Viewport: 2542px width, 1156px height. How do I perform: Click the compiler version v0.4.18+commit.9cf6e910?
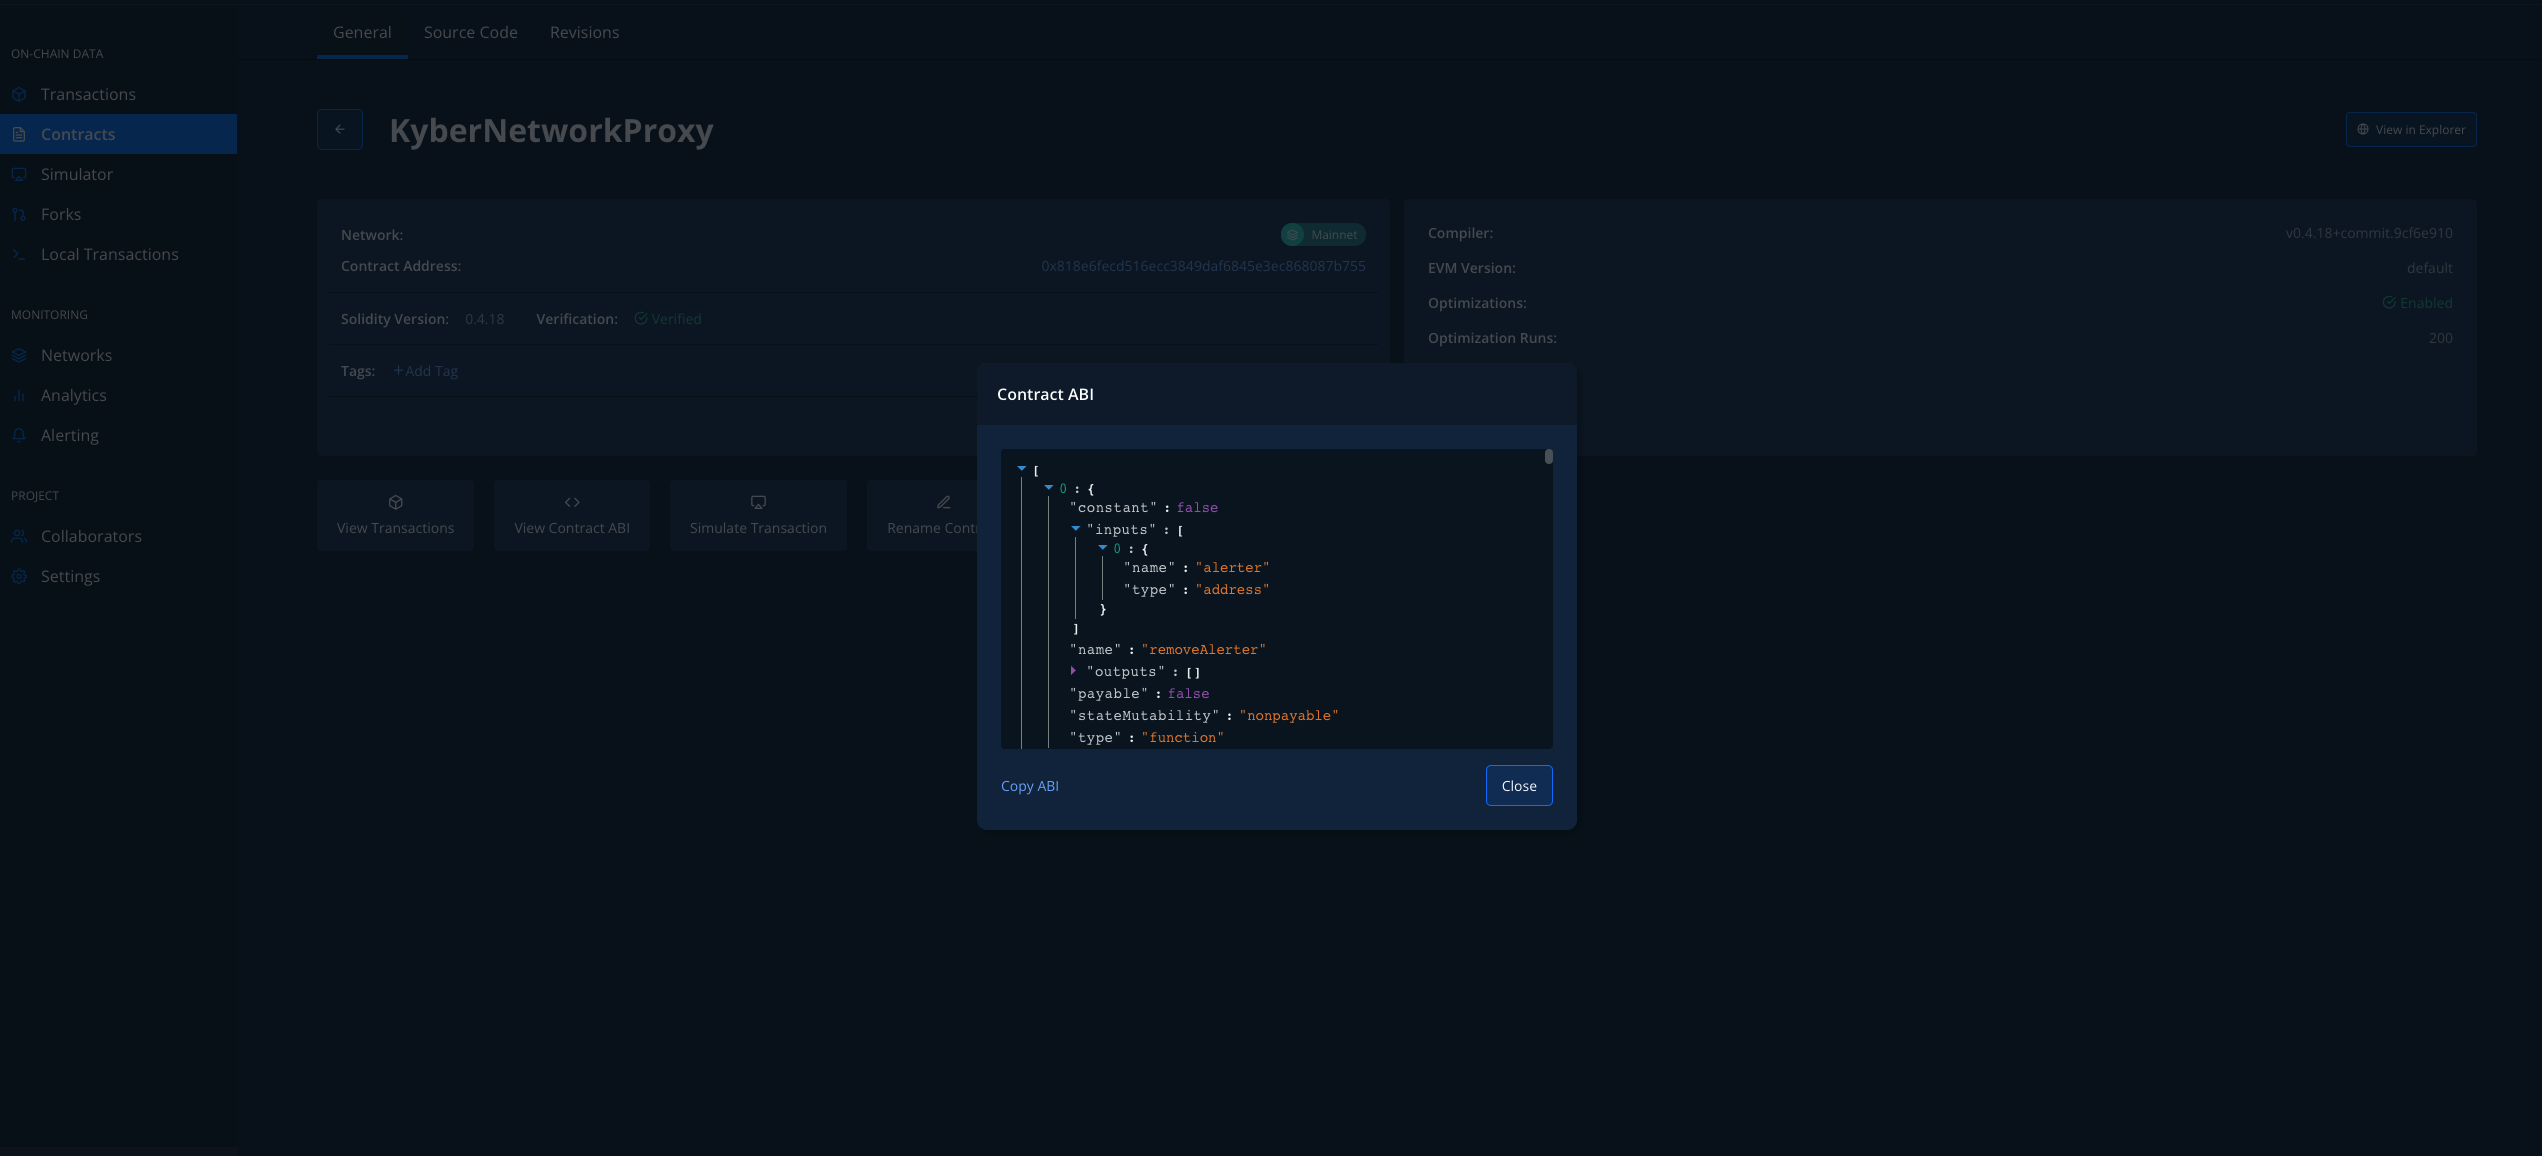tap(2369, 233)
